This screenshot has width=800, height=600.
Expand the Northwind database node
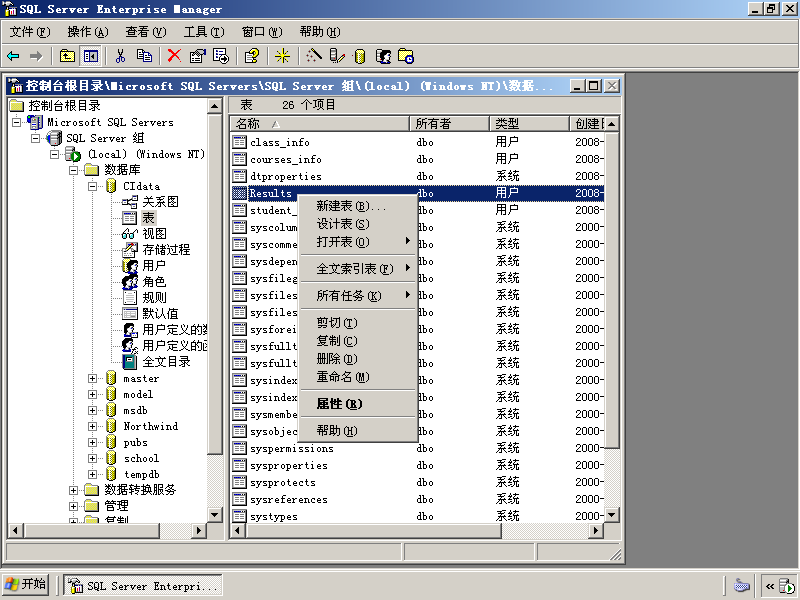coord(92,427)
